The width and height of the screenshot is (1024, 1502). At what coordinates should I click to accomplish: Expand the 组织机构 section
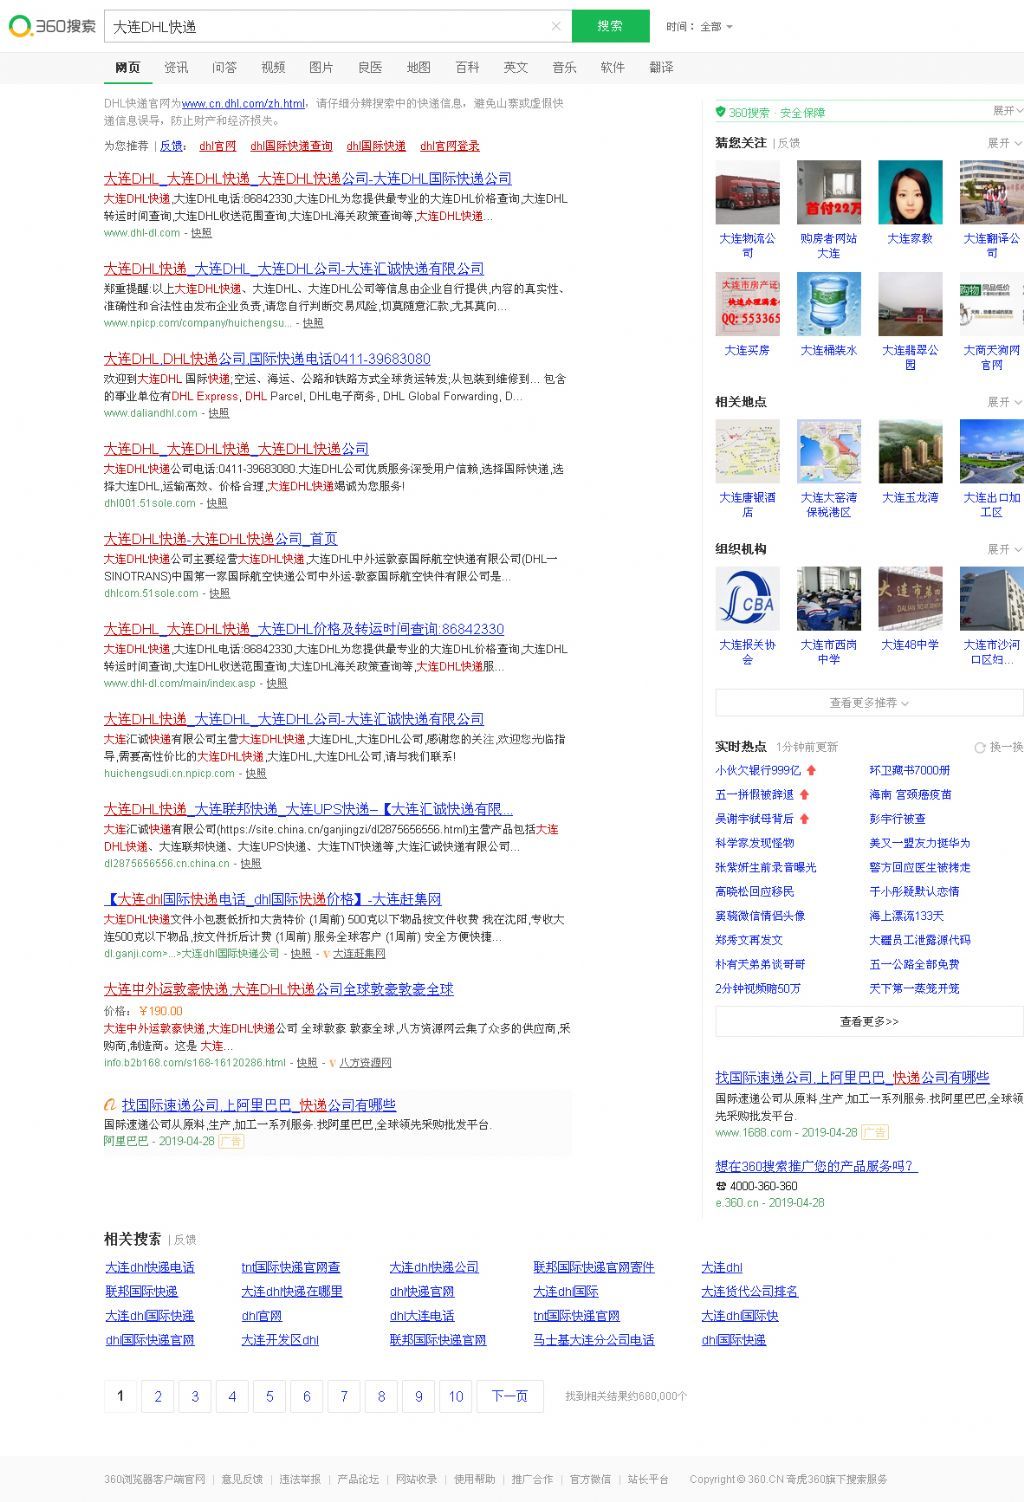tap(1004, 549)
